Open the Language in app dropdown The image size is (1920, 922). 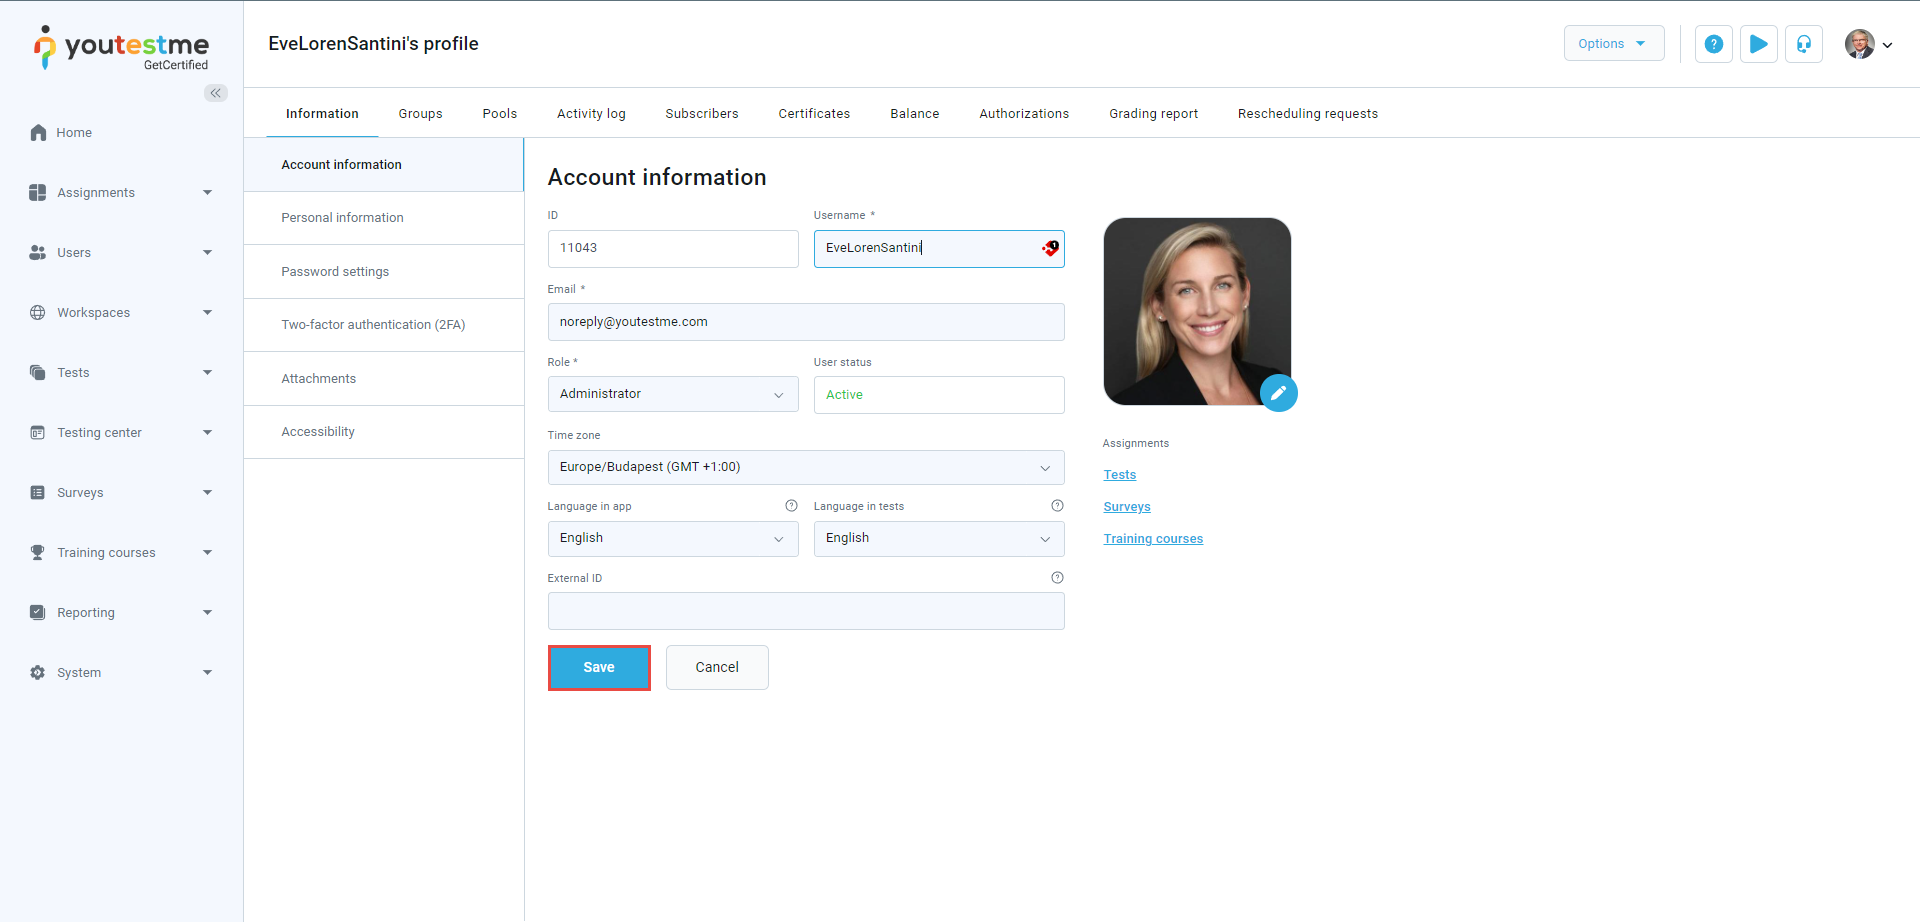point(673,538)
